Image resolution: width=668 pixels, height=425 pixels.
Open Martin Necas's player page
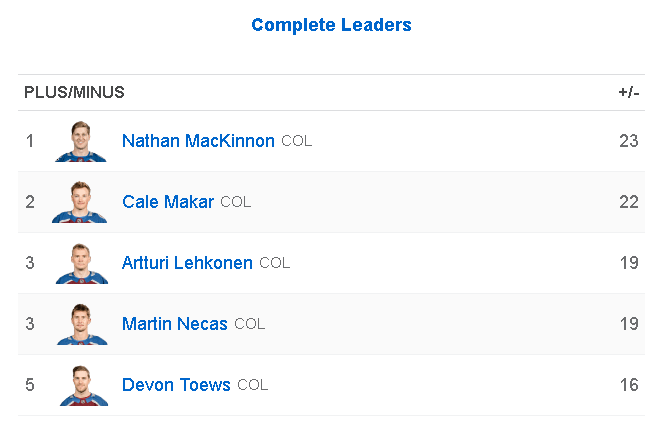click(x=175, y=324)
